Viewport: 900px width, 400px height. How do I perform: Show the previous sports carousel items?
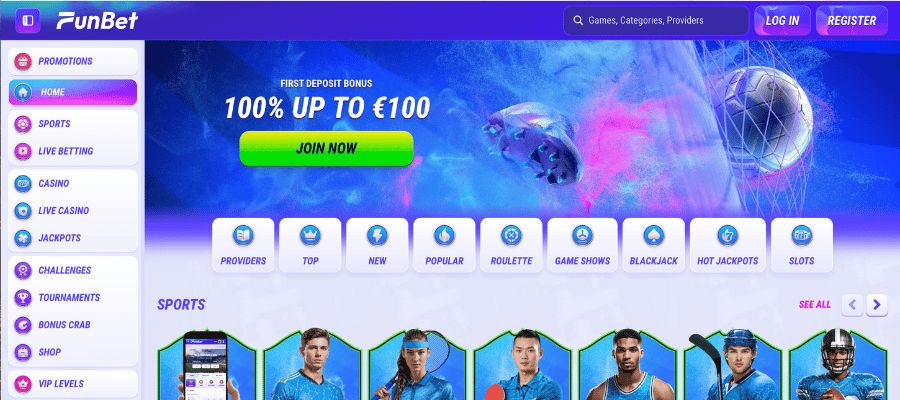pyautogui.click(x=852, y=305)
